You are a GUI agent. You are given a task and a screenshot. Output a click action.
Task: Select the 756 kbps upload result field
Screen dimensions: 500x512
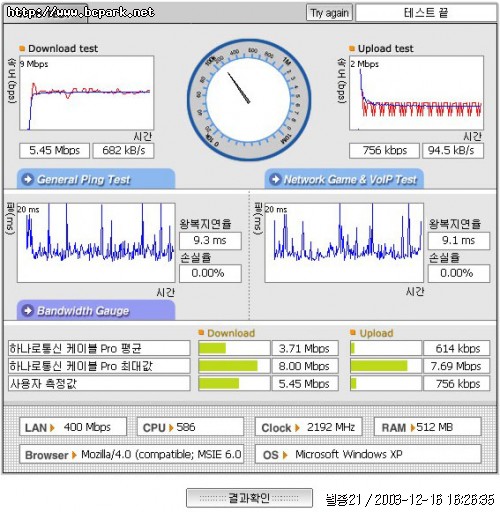[384, 151]
